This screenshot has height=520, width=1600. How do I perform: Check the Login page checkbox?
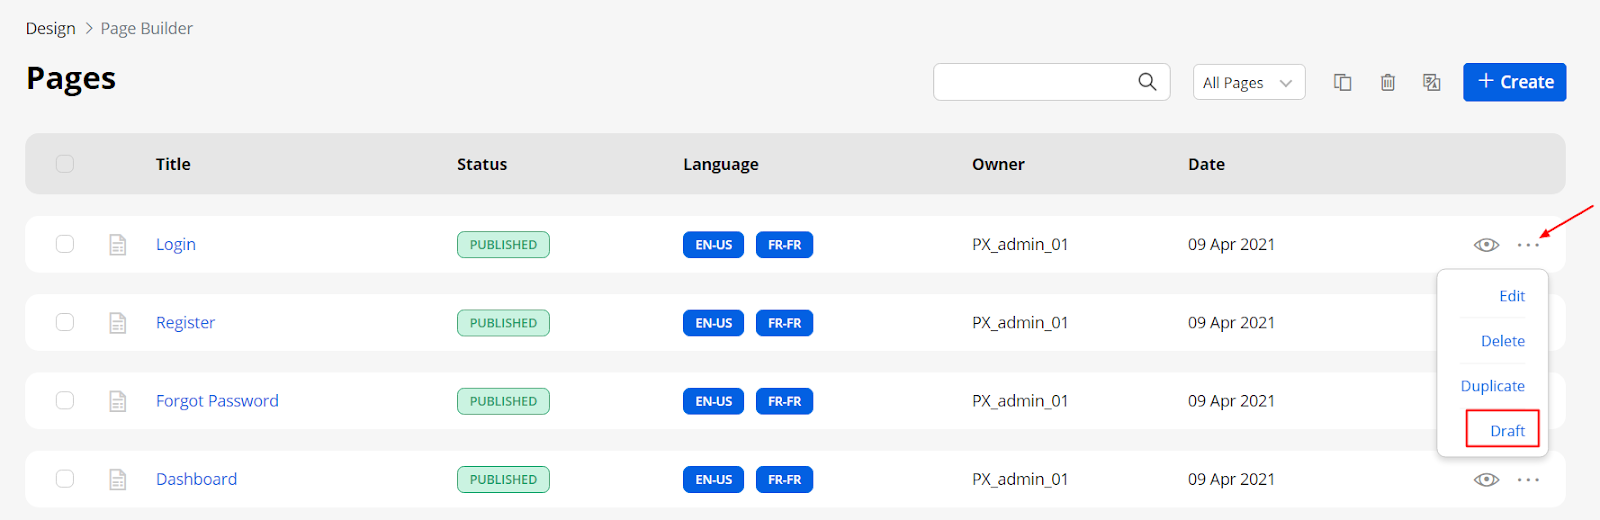(x=65, y=244)
